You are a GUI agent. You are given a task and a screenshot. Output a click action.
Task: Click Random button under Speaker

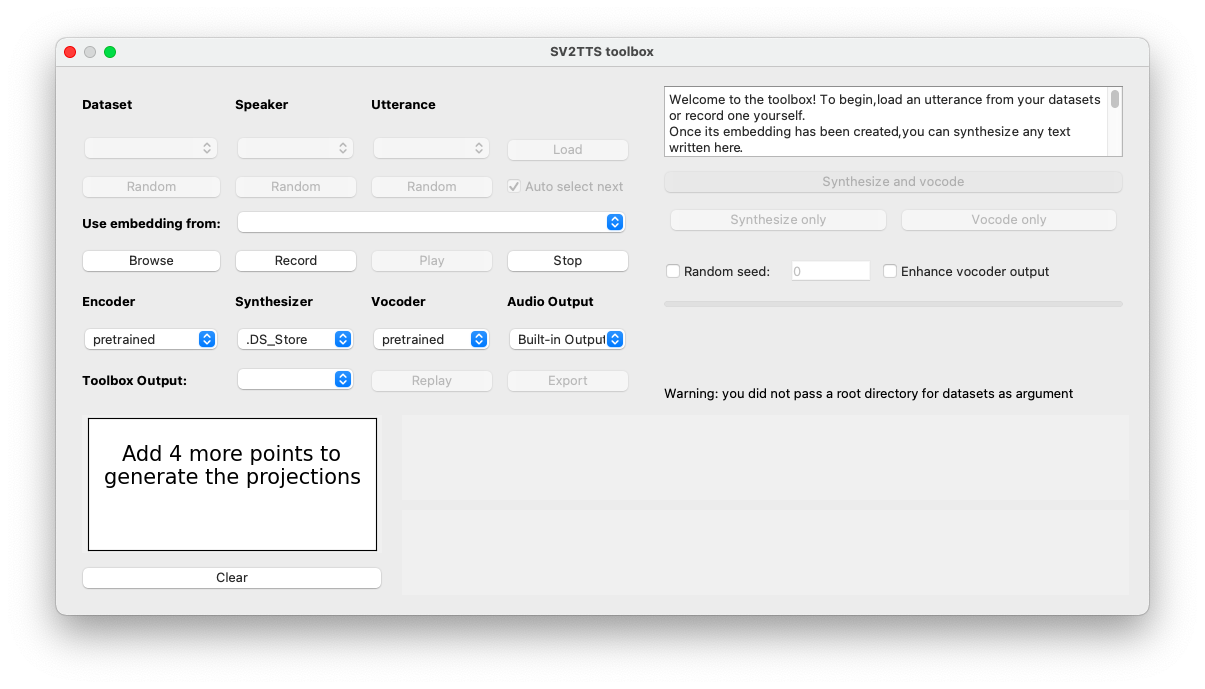point(295,186)
